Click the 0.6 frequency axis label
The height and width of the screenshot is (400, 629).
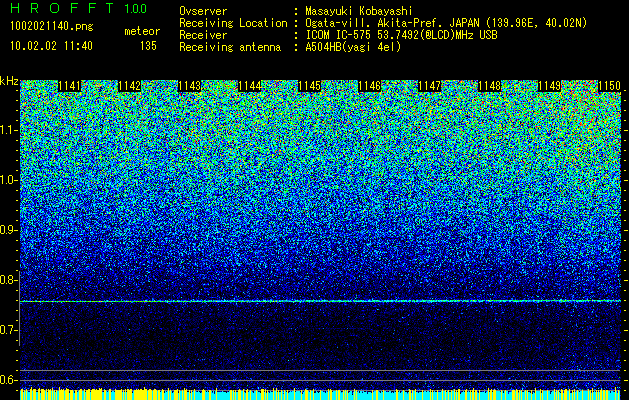point(8,380)
